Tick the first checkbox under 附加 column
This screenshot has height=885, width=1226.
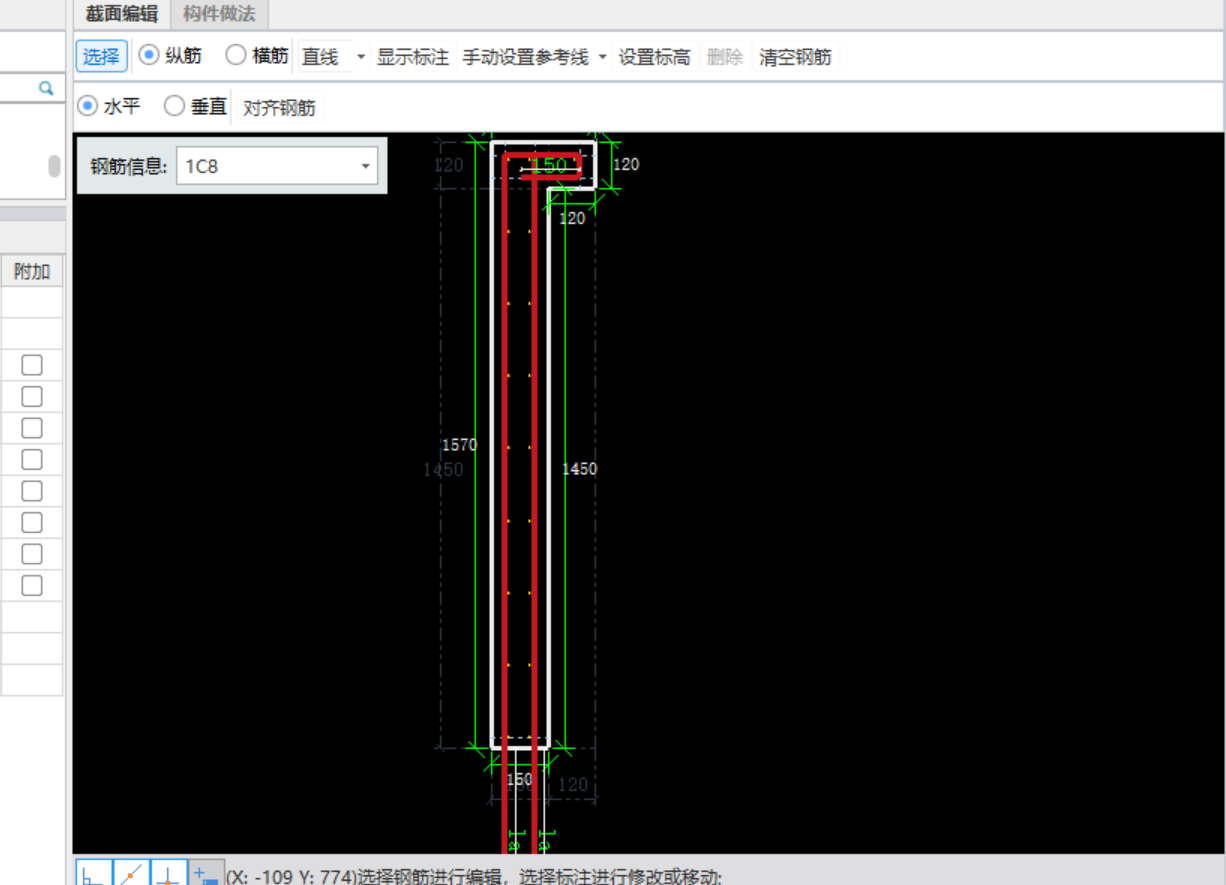pyautogui.click(x=32, y=365)
